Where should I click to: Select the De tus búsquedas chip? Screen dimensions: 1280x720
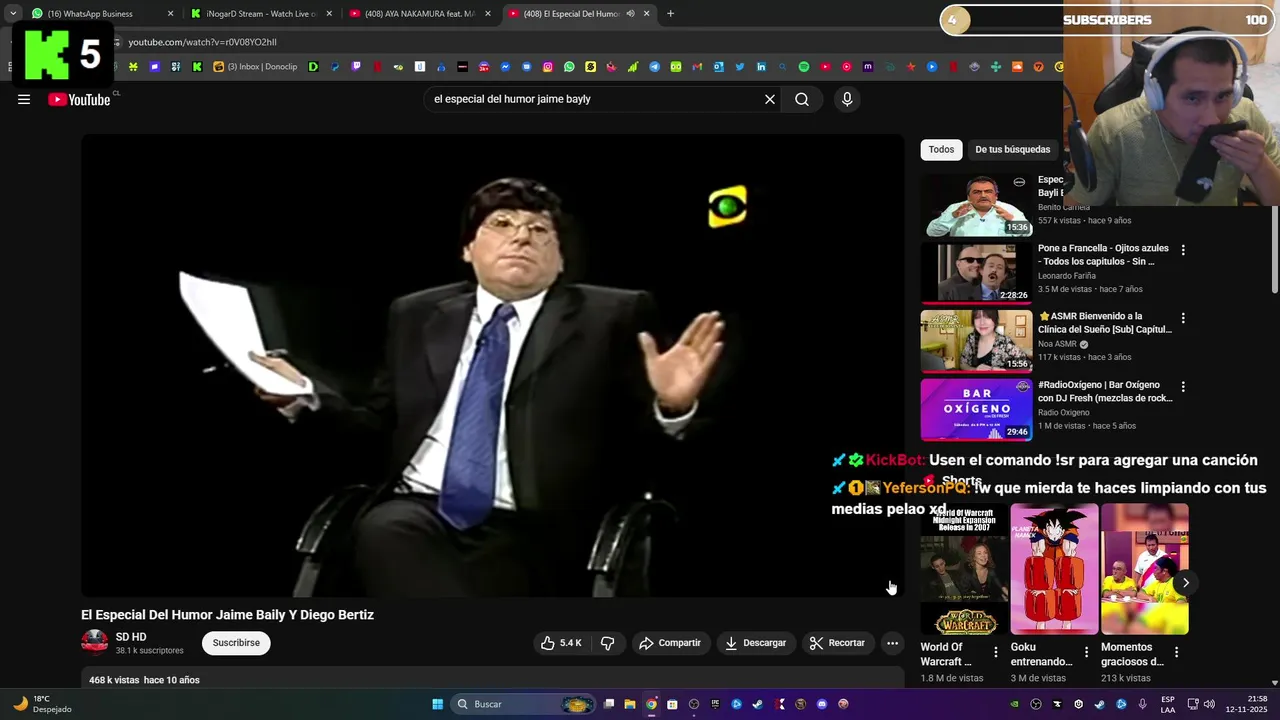point(1013,149)
